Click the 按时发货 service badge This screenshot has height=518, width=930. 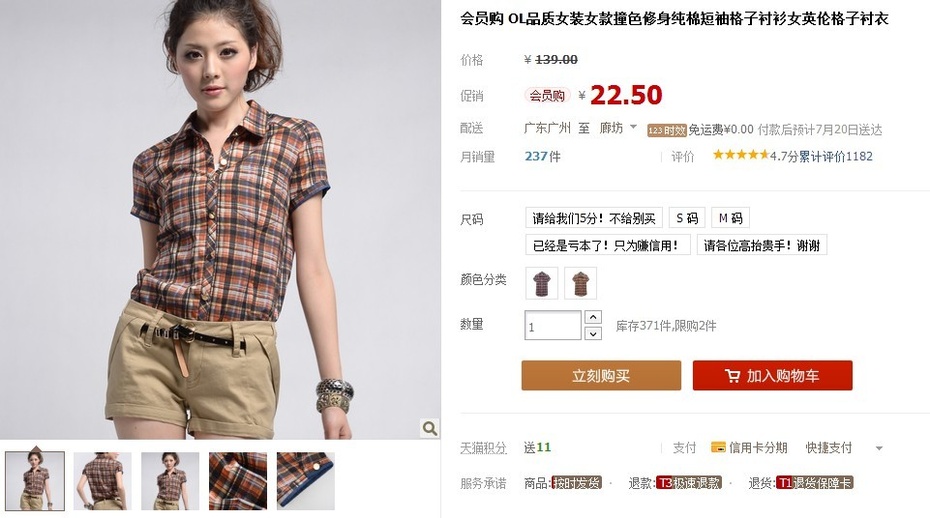tap(576, 483)
